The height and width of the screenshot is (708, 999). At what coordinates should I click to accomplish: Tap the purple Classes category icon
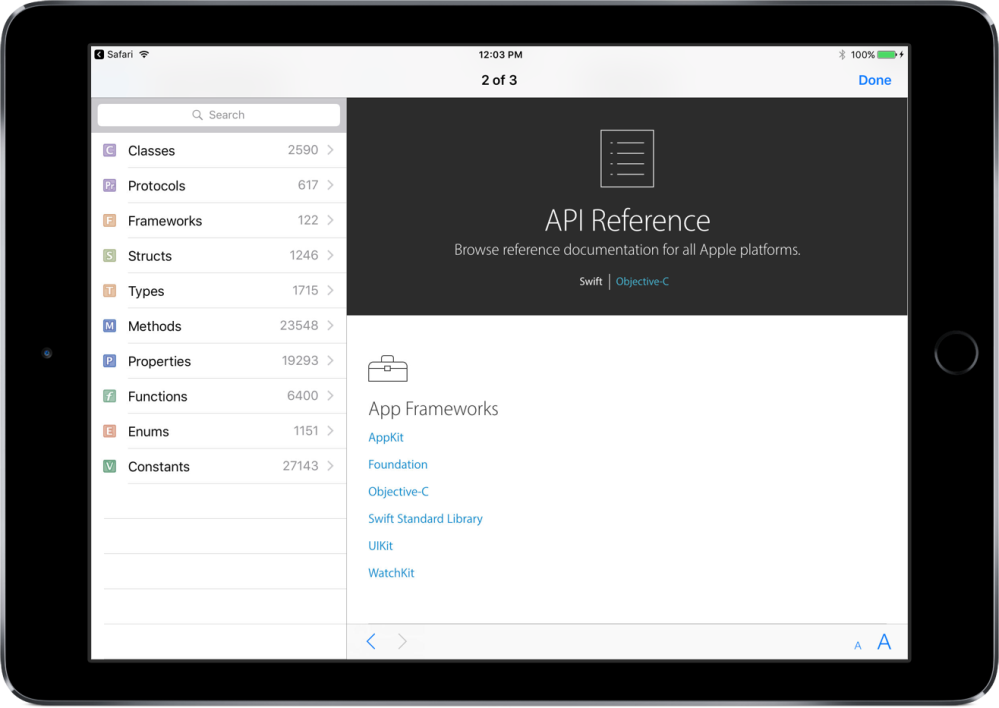[110, 151]
